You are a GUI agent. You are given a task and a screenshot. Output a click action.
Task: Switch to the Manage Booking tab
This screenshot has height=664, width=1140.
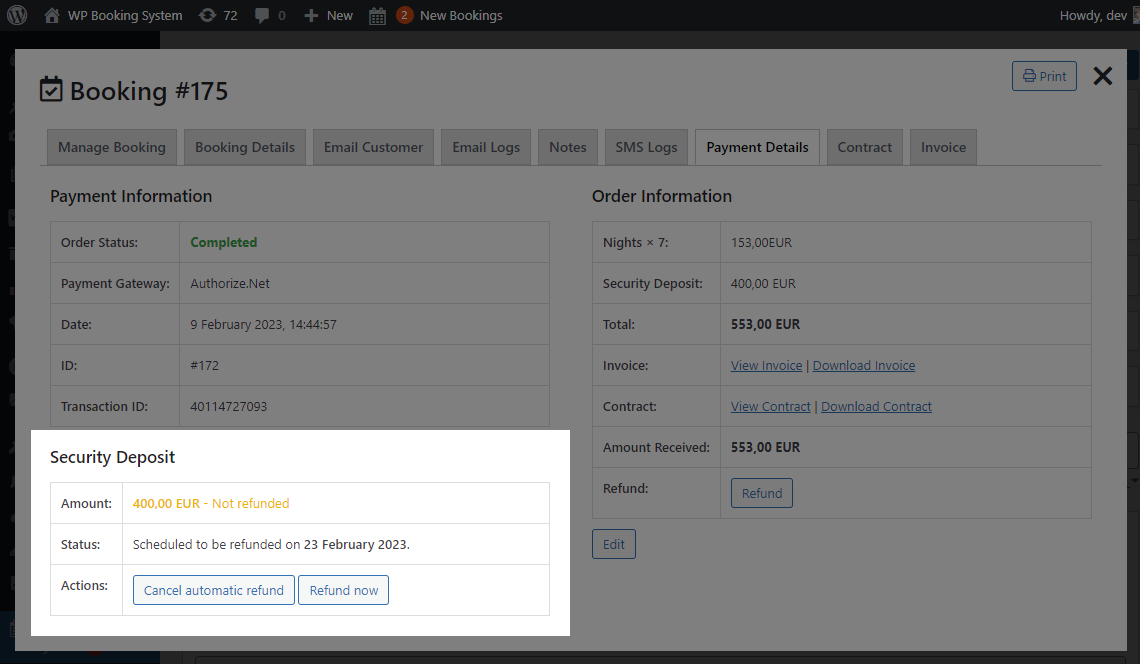112,147
